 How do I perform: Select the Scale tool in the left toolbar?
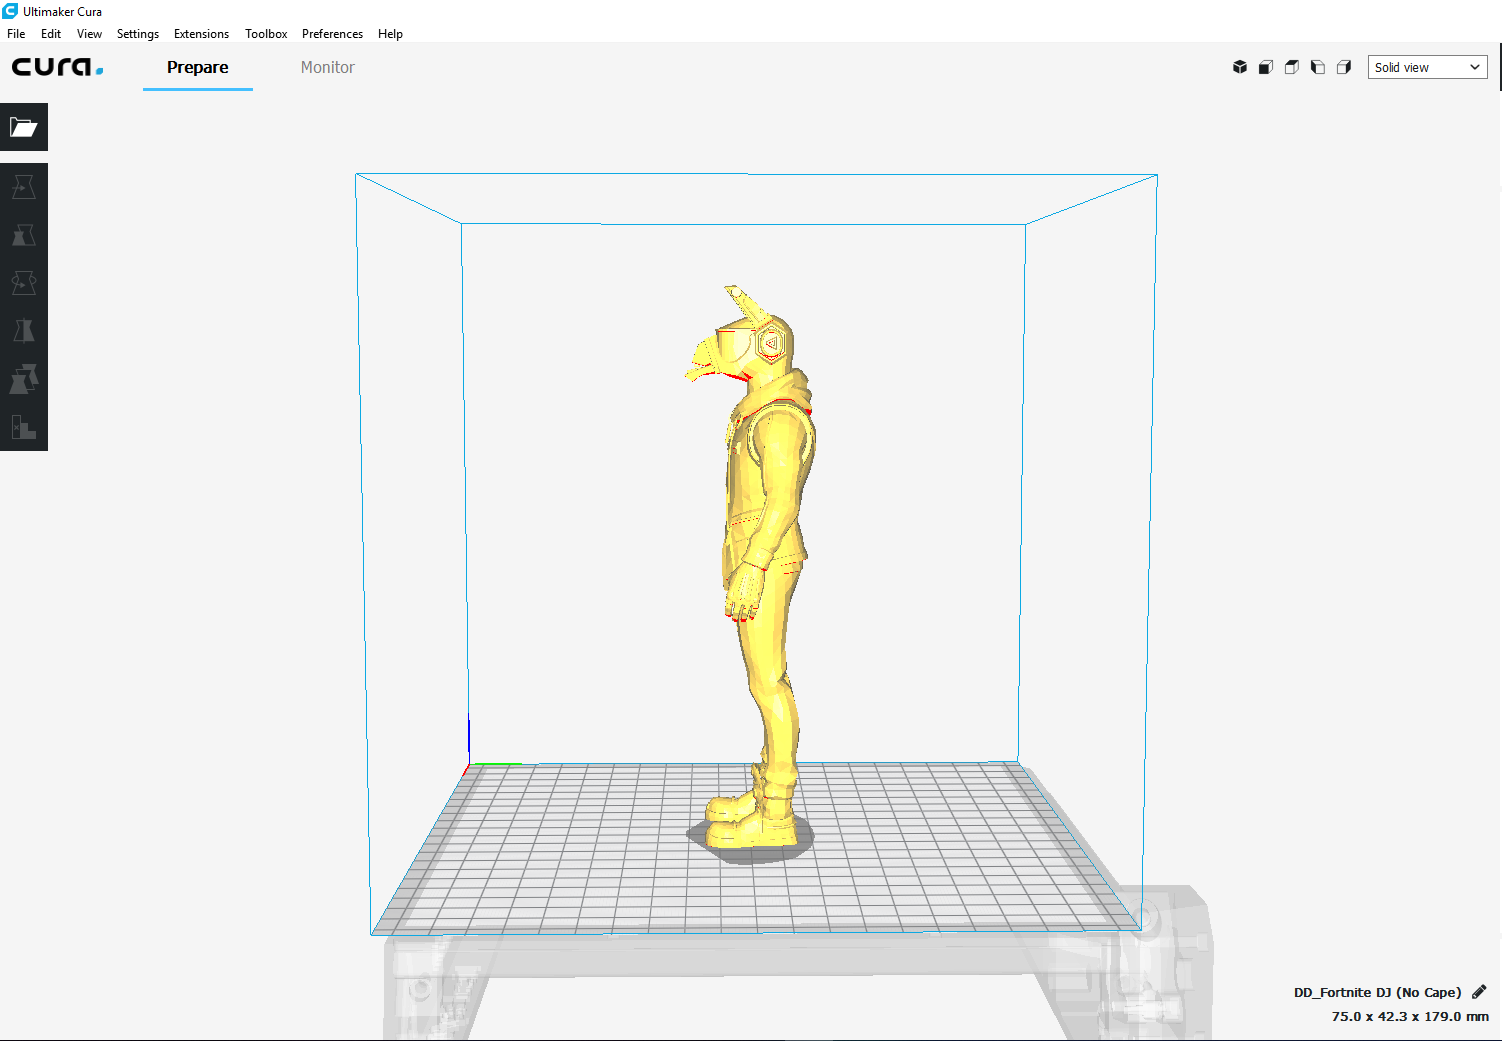(x=24, y=235)
